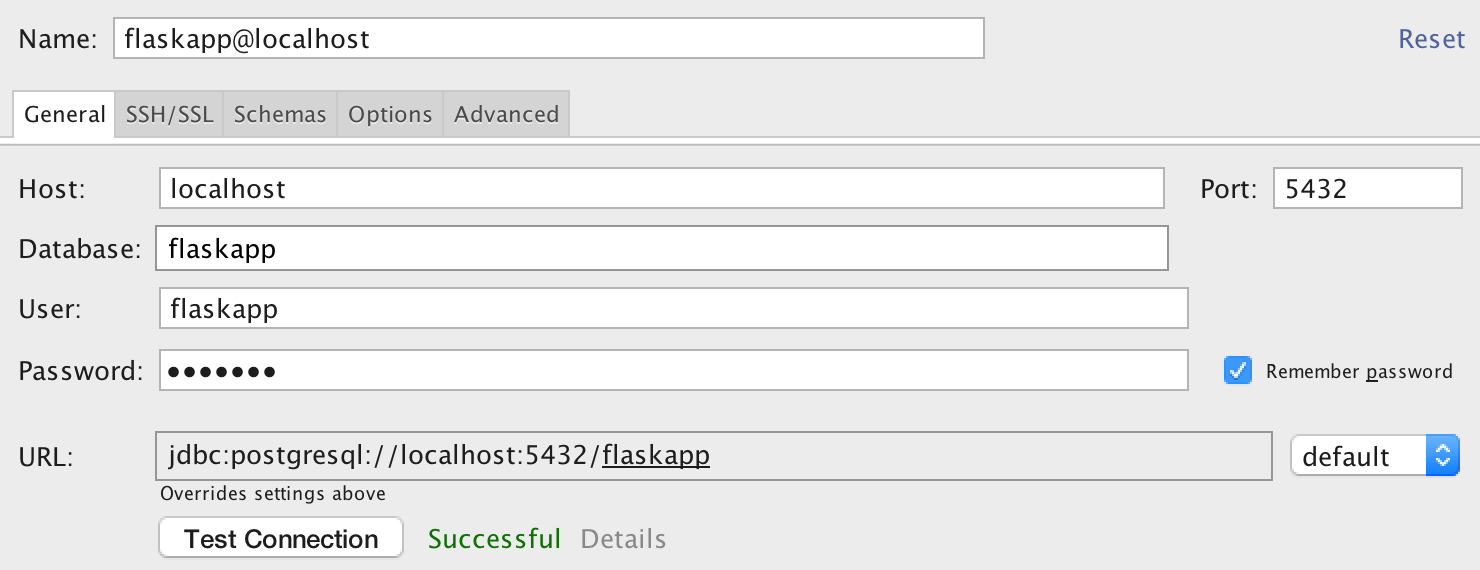Click into the Host field

point(662,188)
